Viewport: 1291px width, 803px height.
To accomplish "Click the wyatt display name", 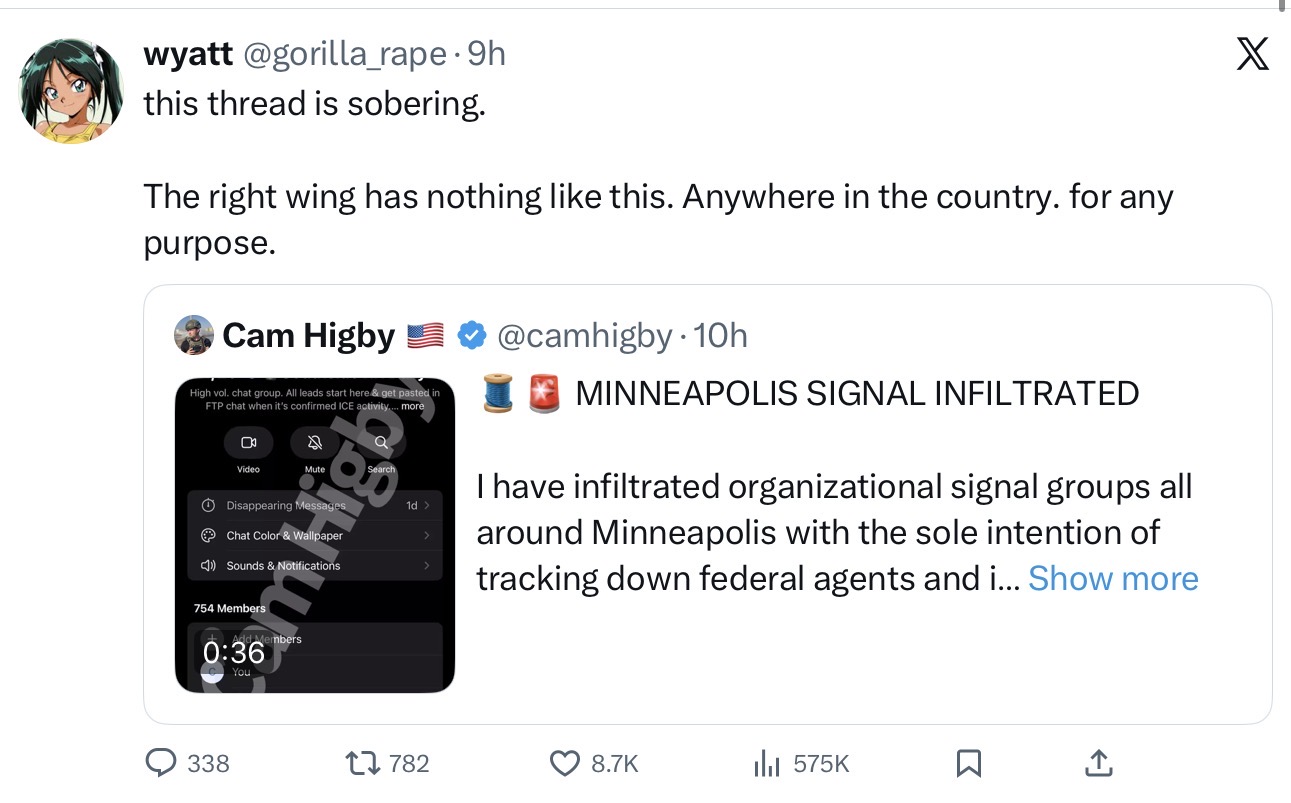I will pos(188,54).
